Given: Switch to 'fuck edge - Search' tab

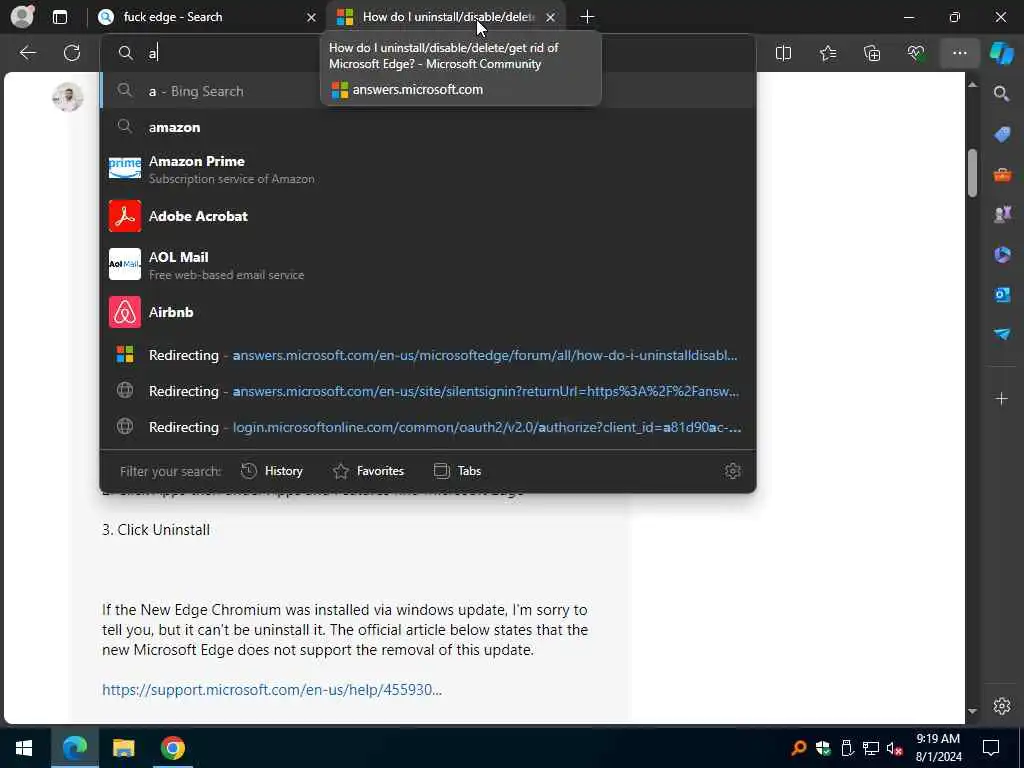Looking at the screenshot, I should pyautogui.click(x=207, y=17).
